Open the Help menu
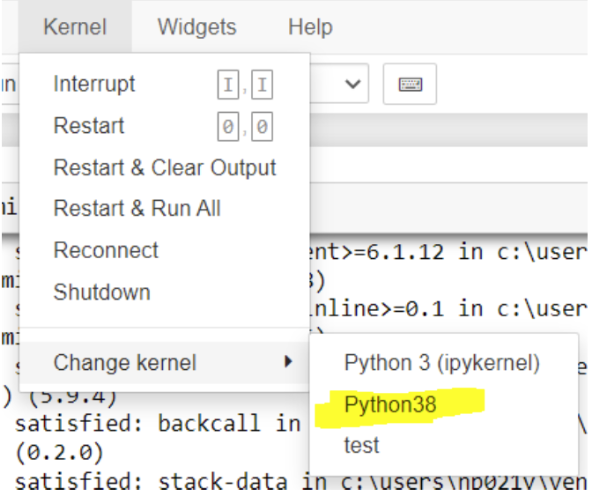Screen dimensions: 591x494 [310, 27]
